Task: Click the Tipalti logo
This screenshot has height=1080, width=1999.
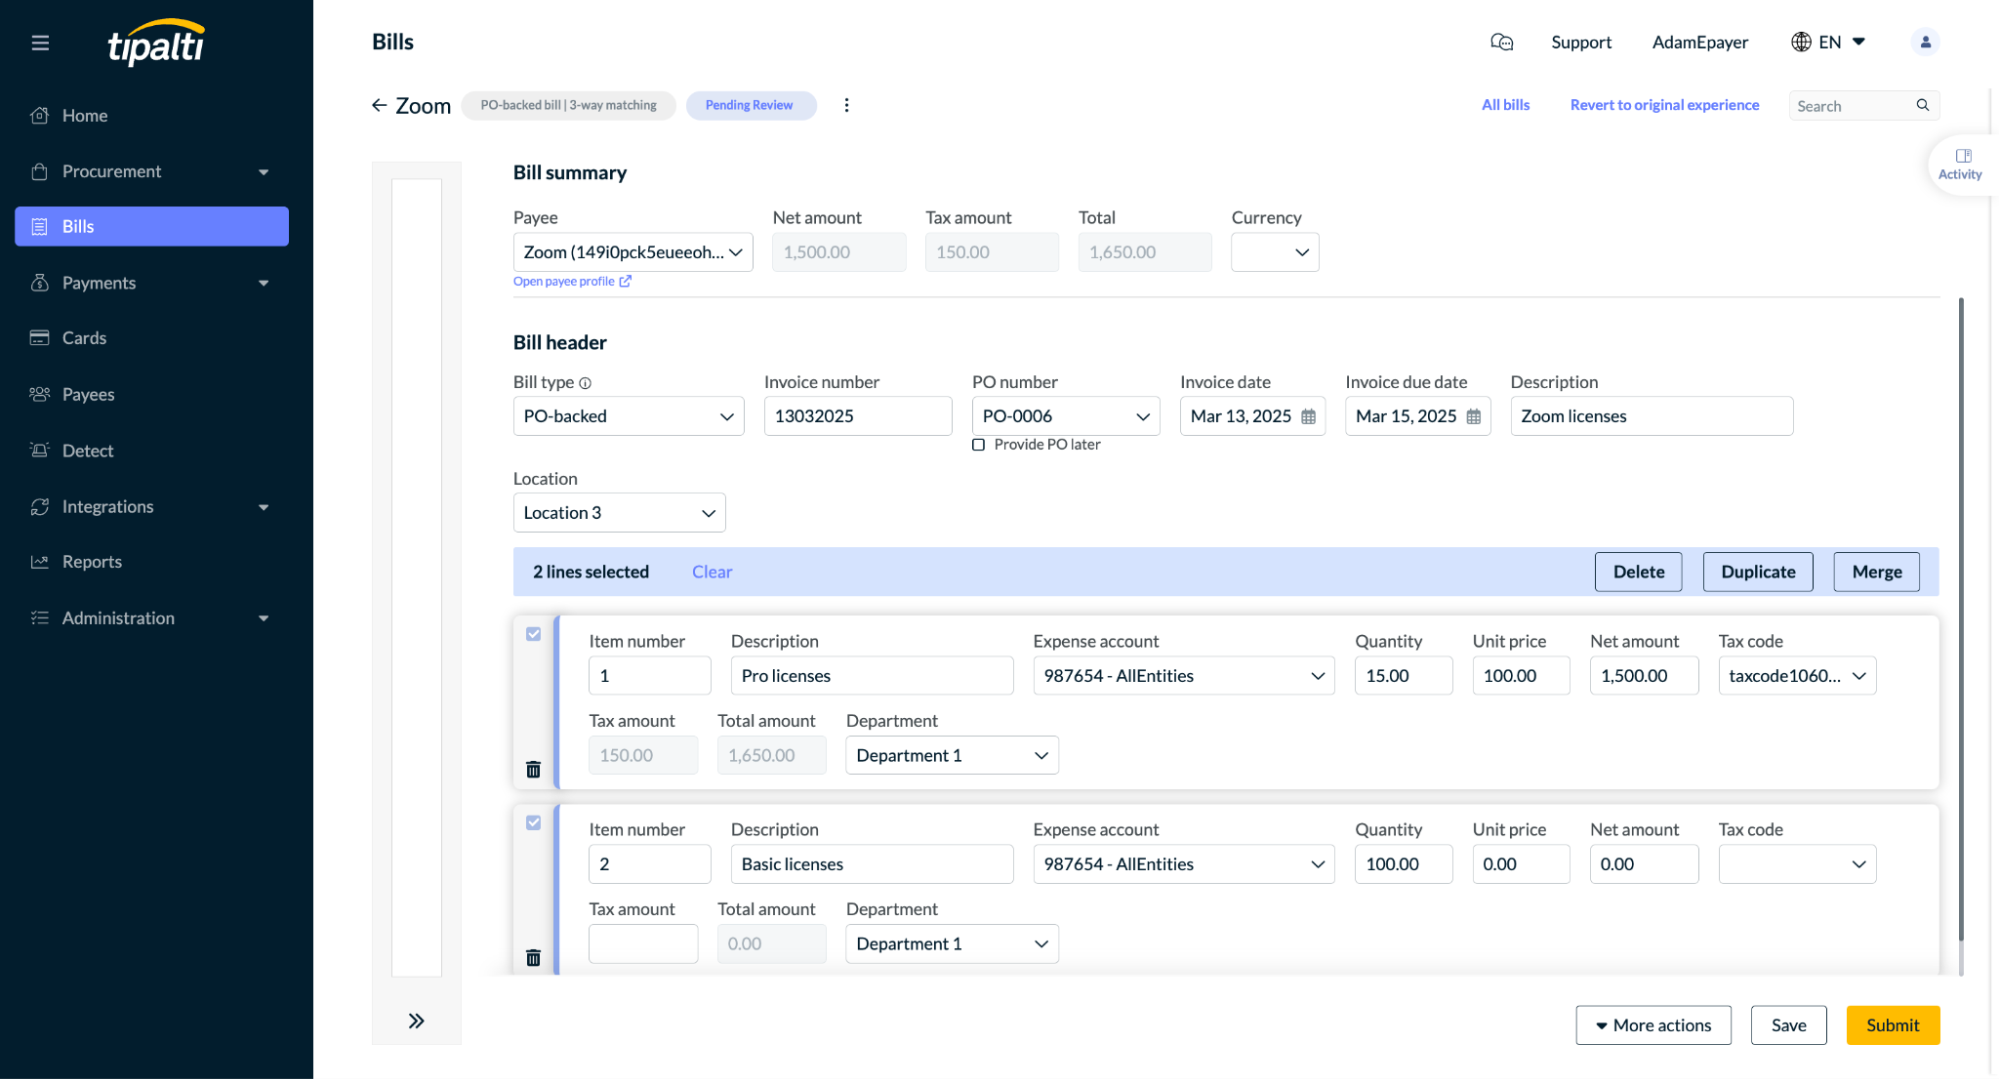Action: (x=156, y=43)
